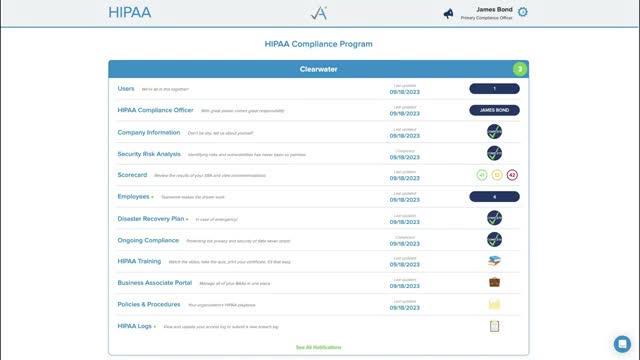Click the Users count pill button
The height and width of the screenshot is (360, 640).
[x=494, y=89]
